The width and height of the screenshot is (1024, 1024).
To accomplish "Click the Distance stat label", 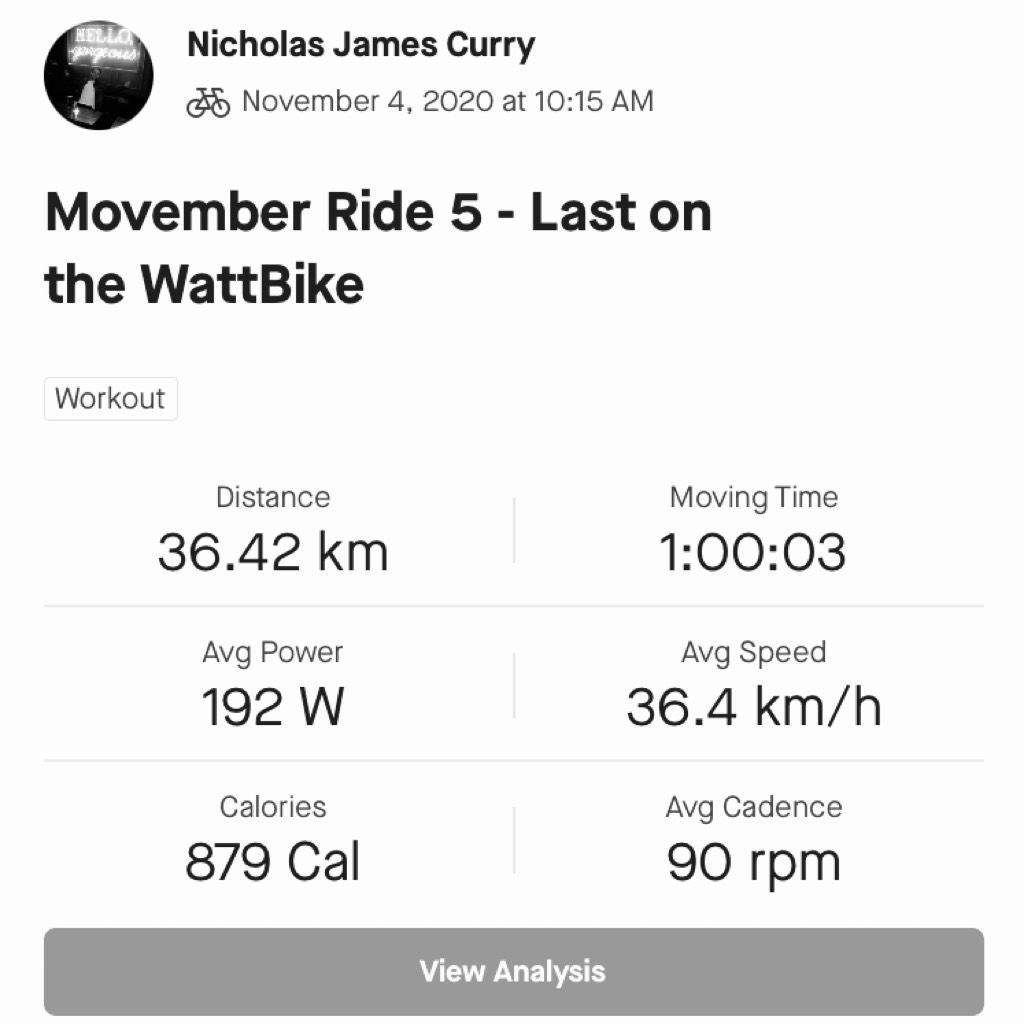I will tap(273, 498).
